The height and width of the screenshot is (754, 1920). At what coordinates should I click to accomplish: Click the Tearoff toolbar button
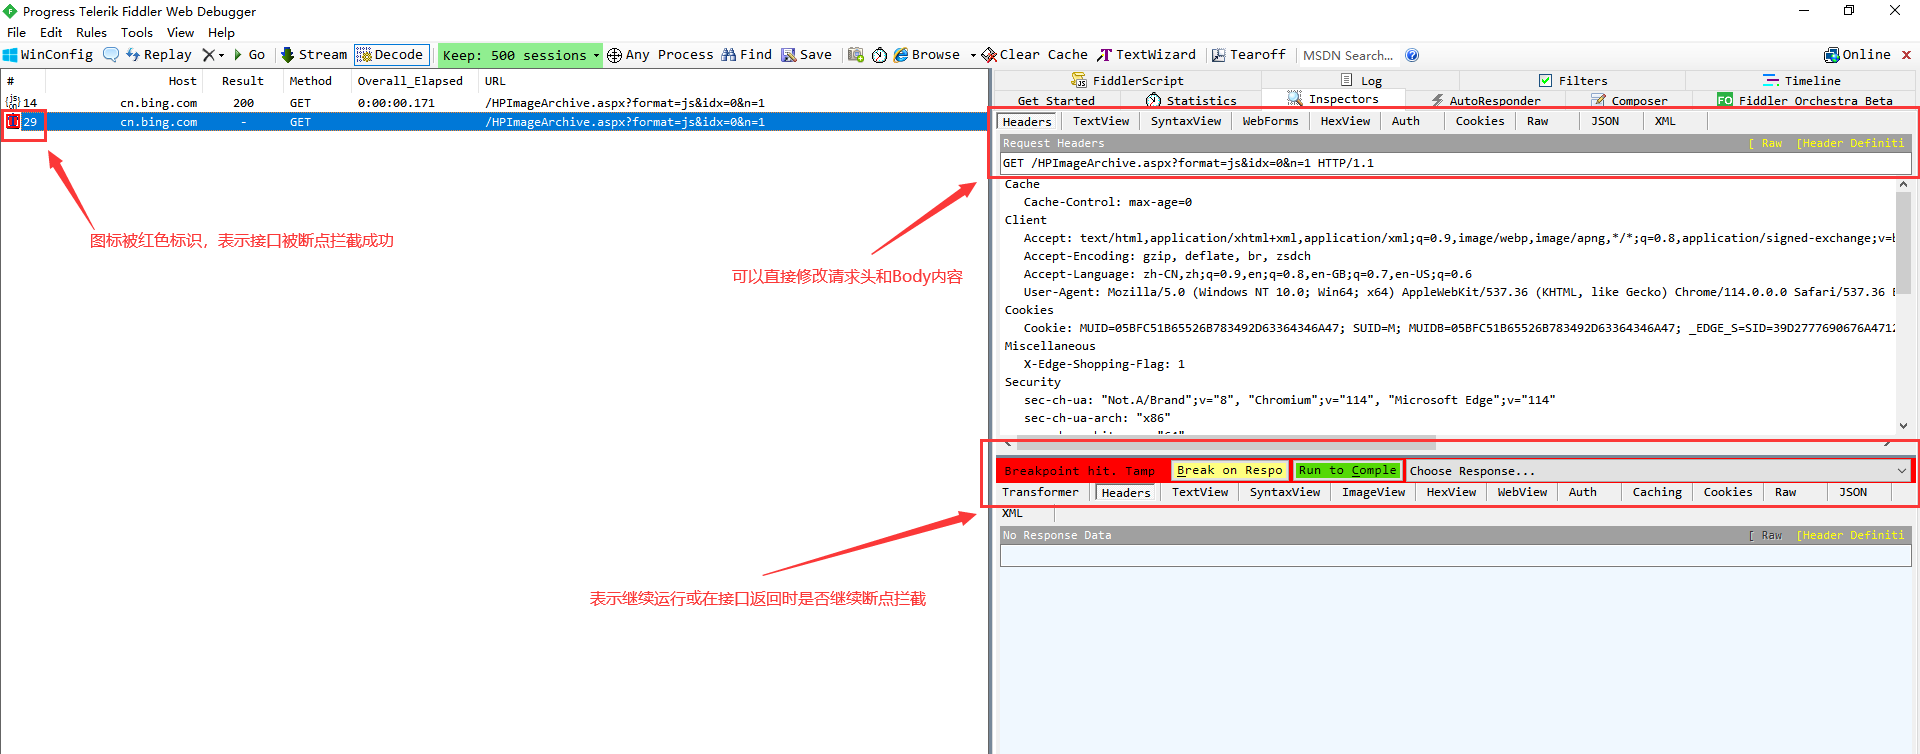(1248, 55)
